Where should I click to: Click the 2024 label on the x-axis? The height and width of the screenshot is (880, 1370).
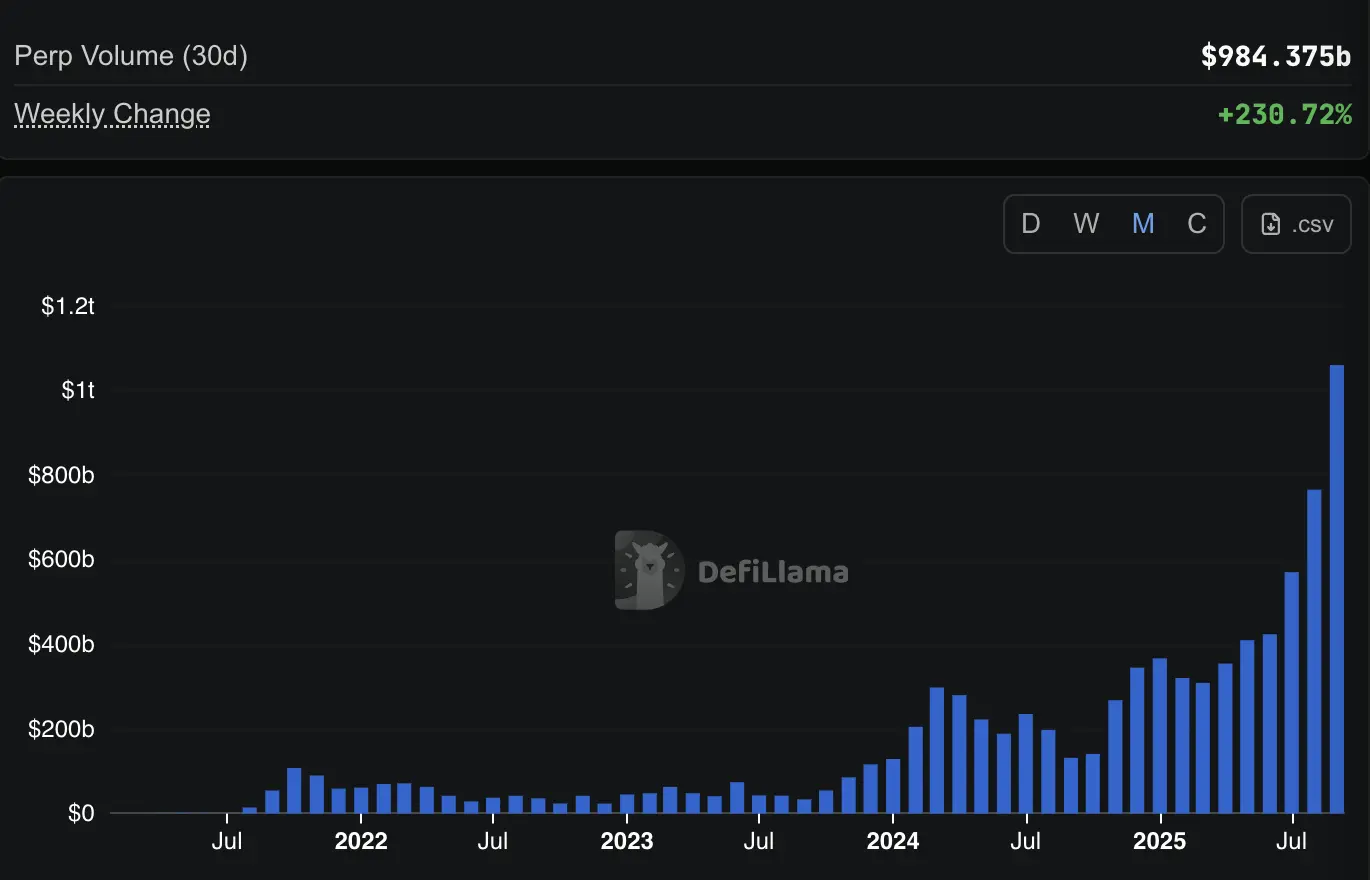pos(893,841)
